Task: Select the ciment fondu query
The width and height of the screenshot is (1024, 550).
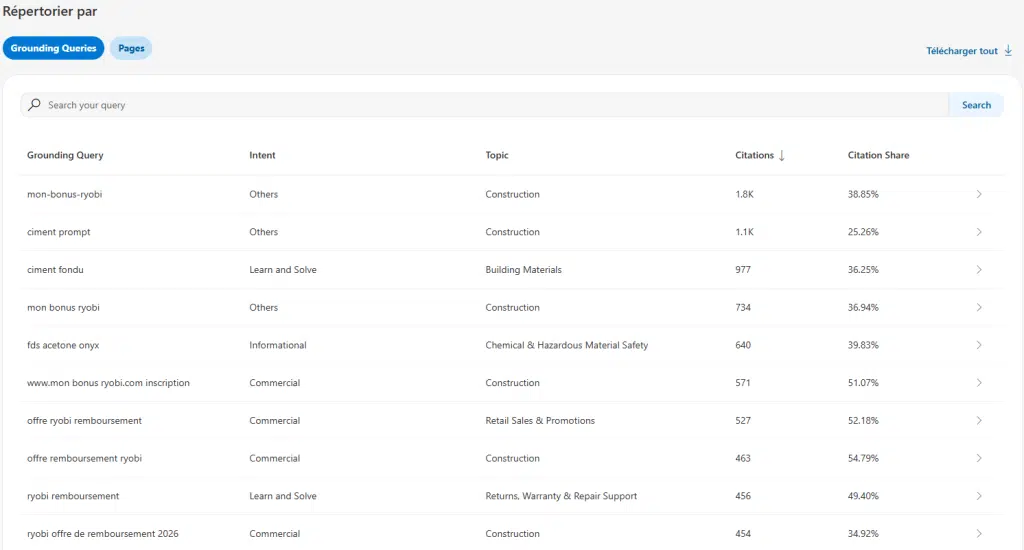Action: coord(56,270)
